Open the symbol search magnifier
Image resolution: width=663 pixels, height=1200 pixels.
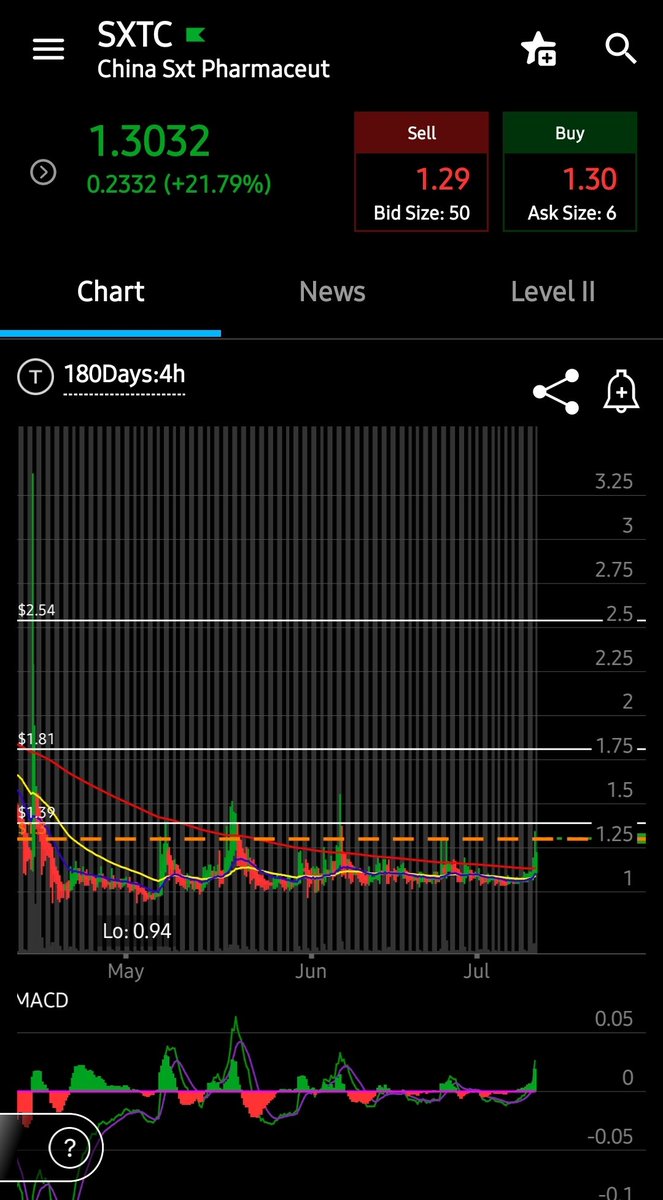click(621, 48)
